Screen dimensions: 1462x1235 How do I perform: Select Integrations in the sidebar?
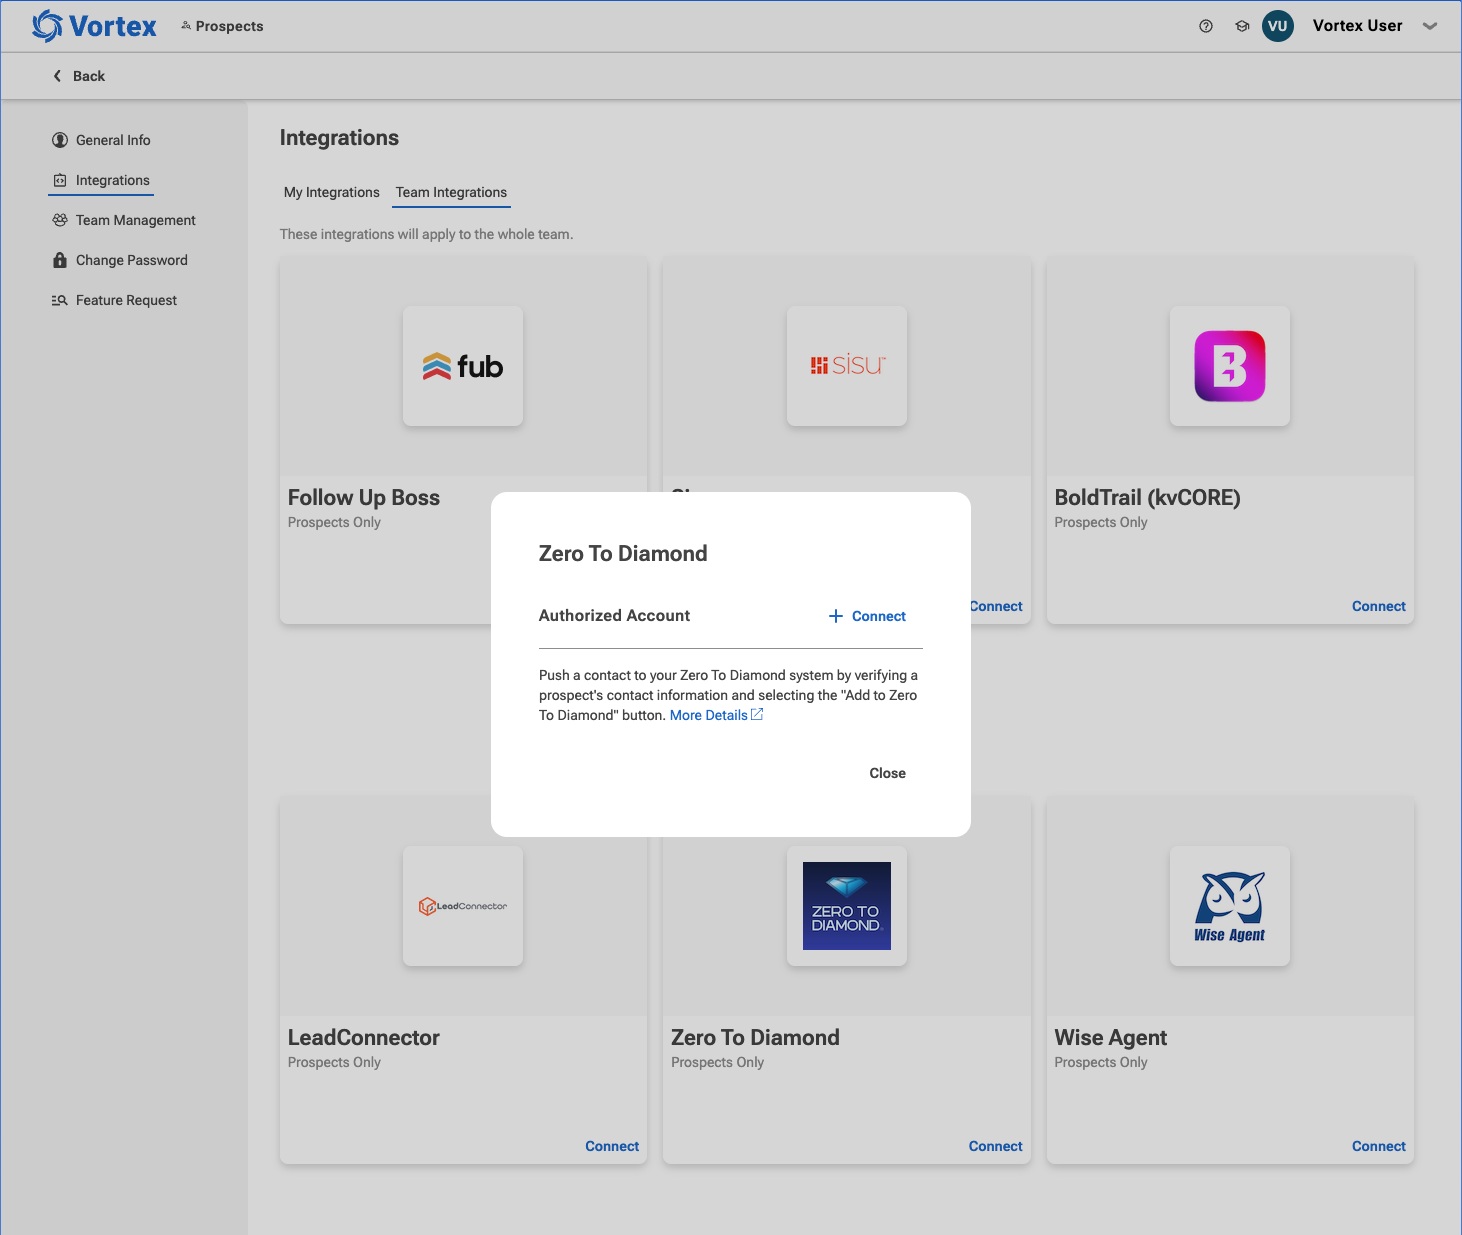(x=101, y=180)
